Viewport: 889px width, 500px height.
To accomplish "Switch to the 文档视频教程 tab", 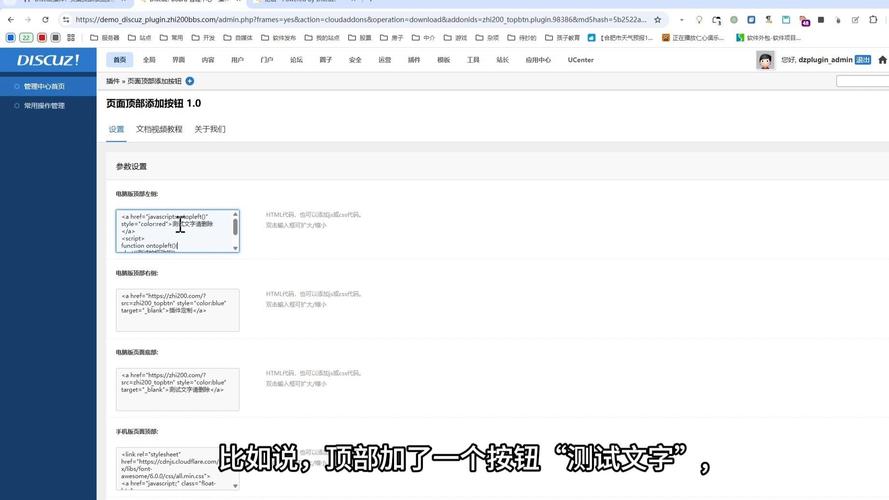I will coord(159,129).
